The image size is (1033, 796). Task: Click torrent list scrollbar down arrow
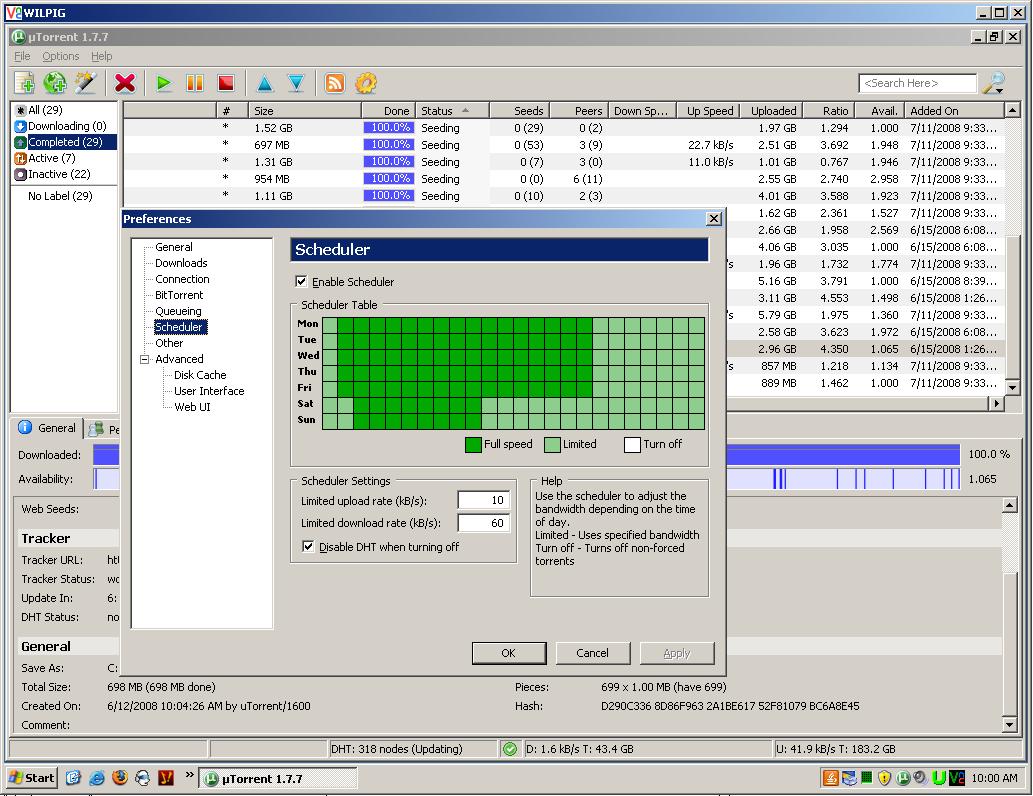coord(1013,387)
